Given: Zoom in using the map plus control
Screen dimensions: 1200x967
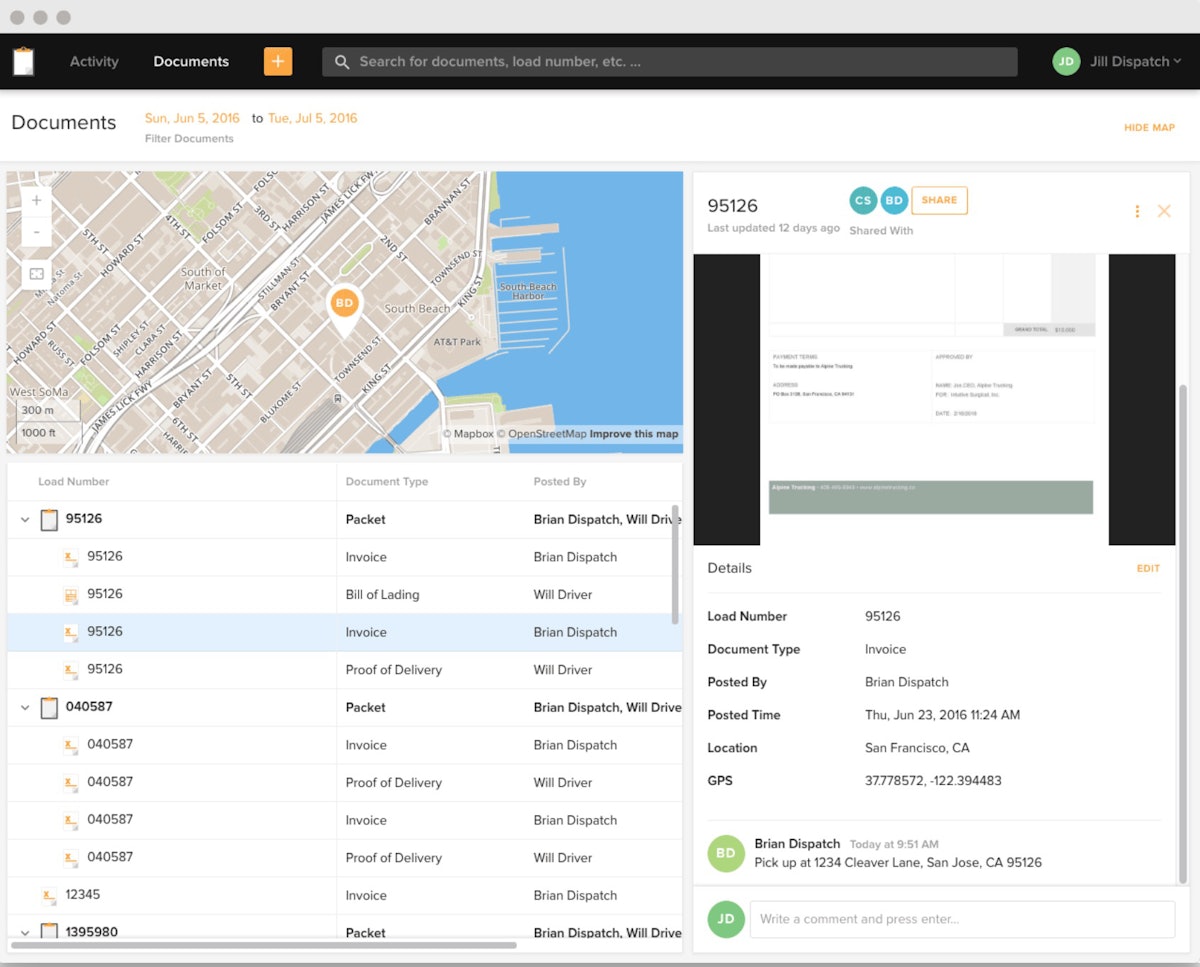Looking at the screenshot, I should coord(35,199).
